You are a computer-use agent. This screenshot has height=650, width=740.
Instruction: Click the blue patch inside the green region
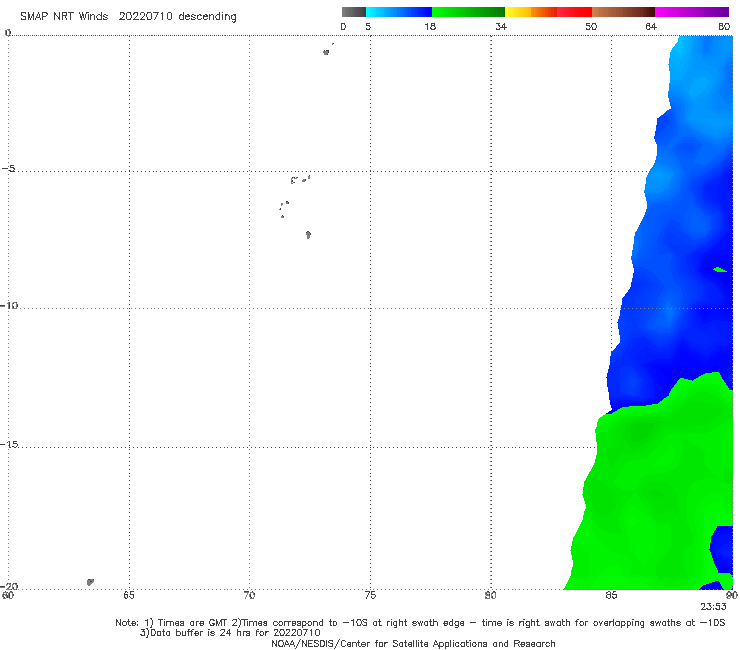[x=721, y=549]
